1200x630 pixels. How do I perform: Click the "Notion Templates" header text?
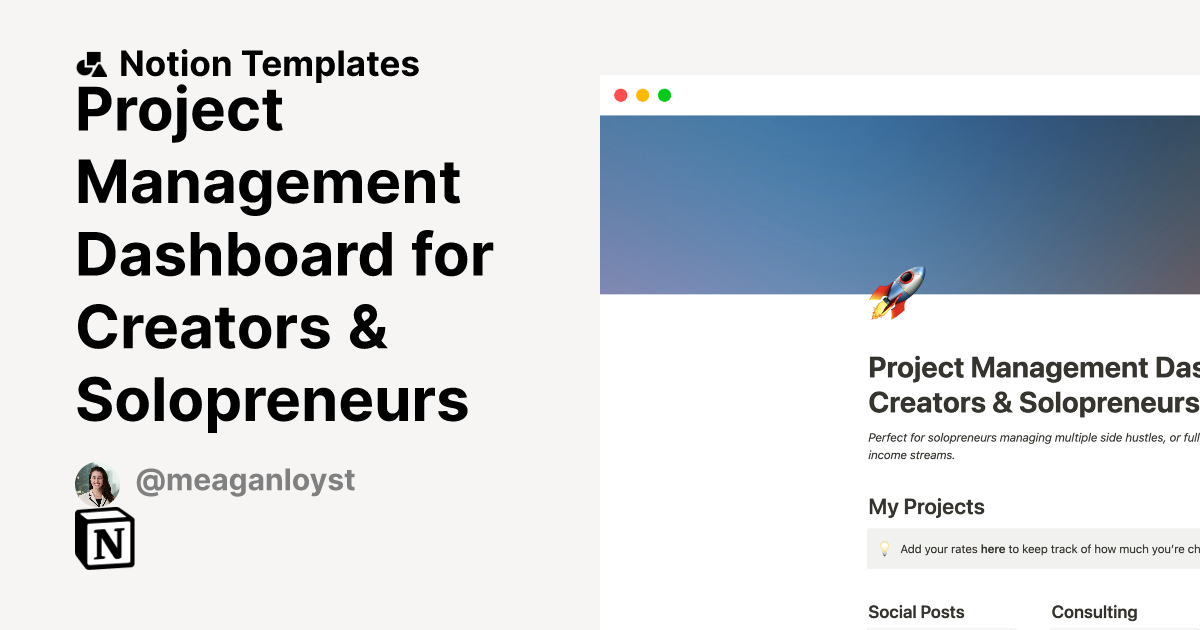pyautogui.click(x=270, y=63)
